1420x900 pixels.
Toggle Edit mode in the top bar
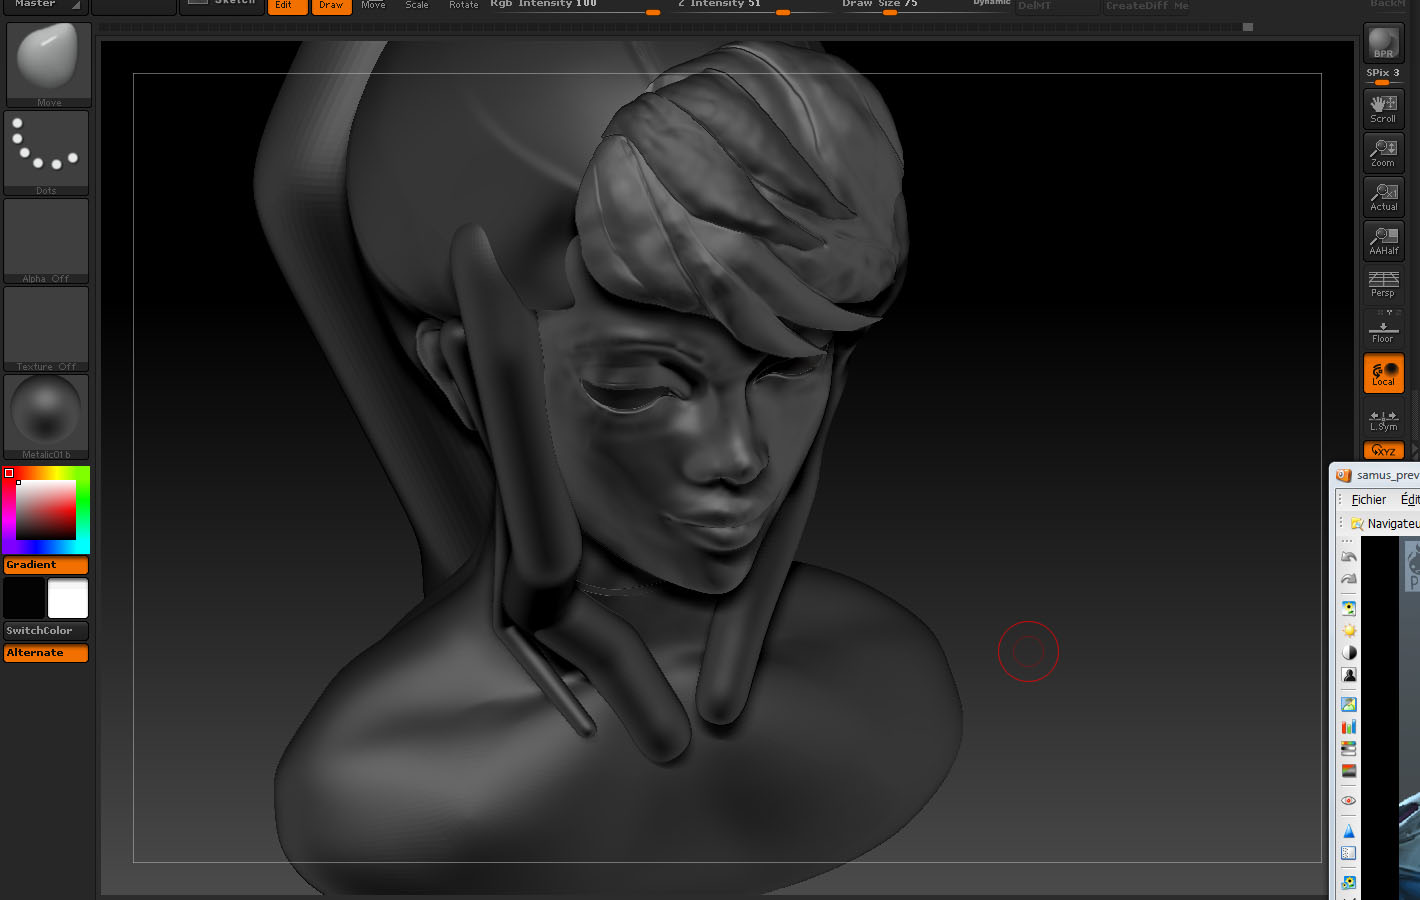click(286, 5)
